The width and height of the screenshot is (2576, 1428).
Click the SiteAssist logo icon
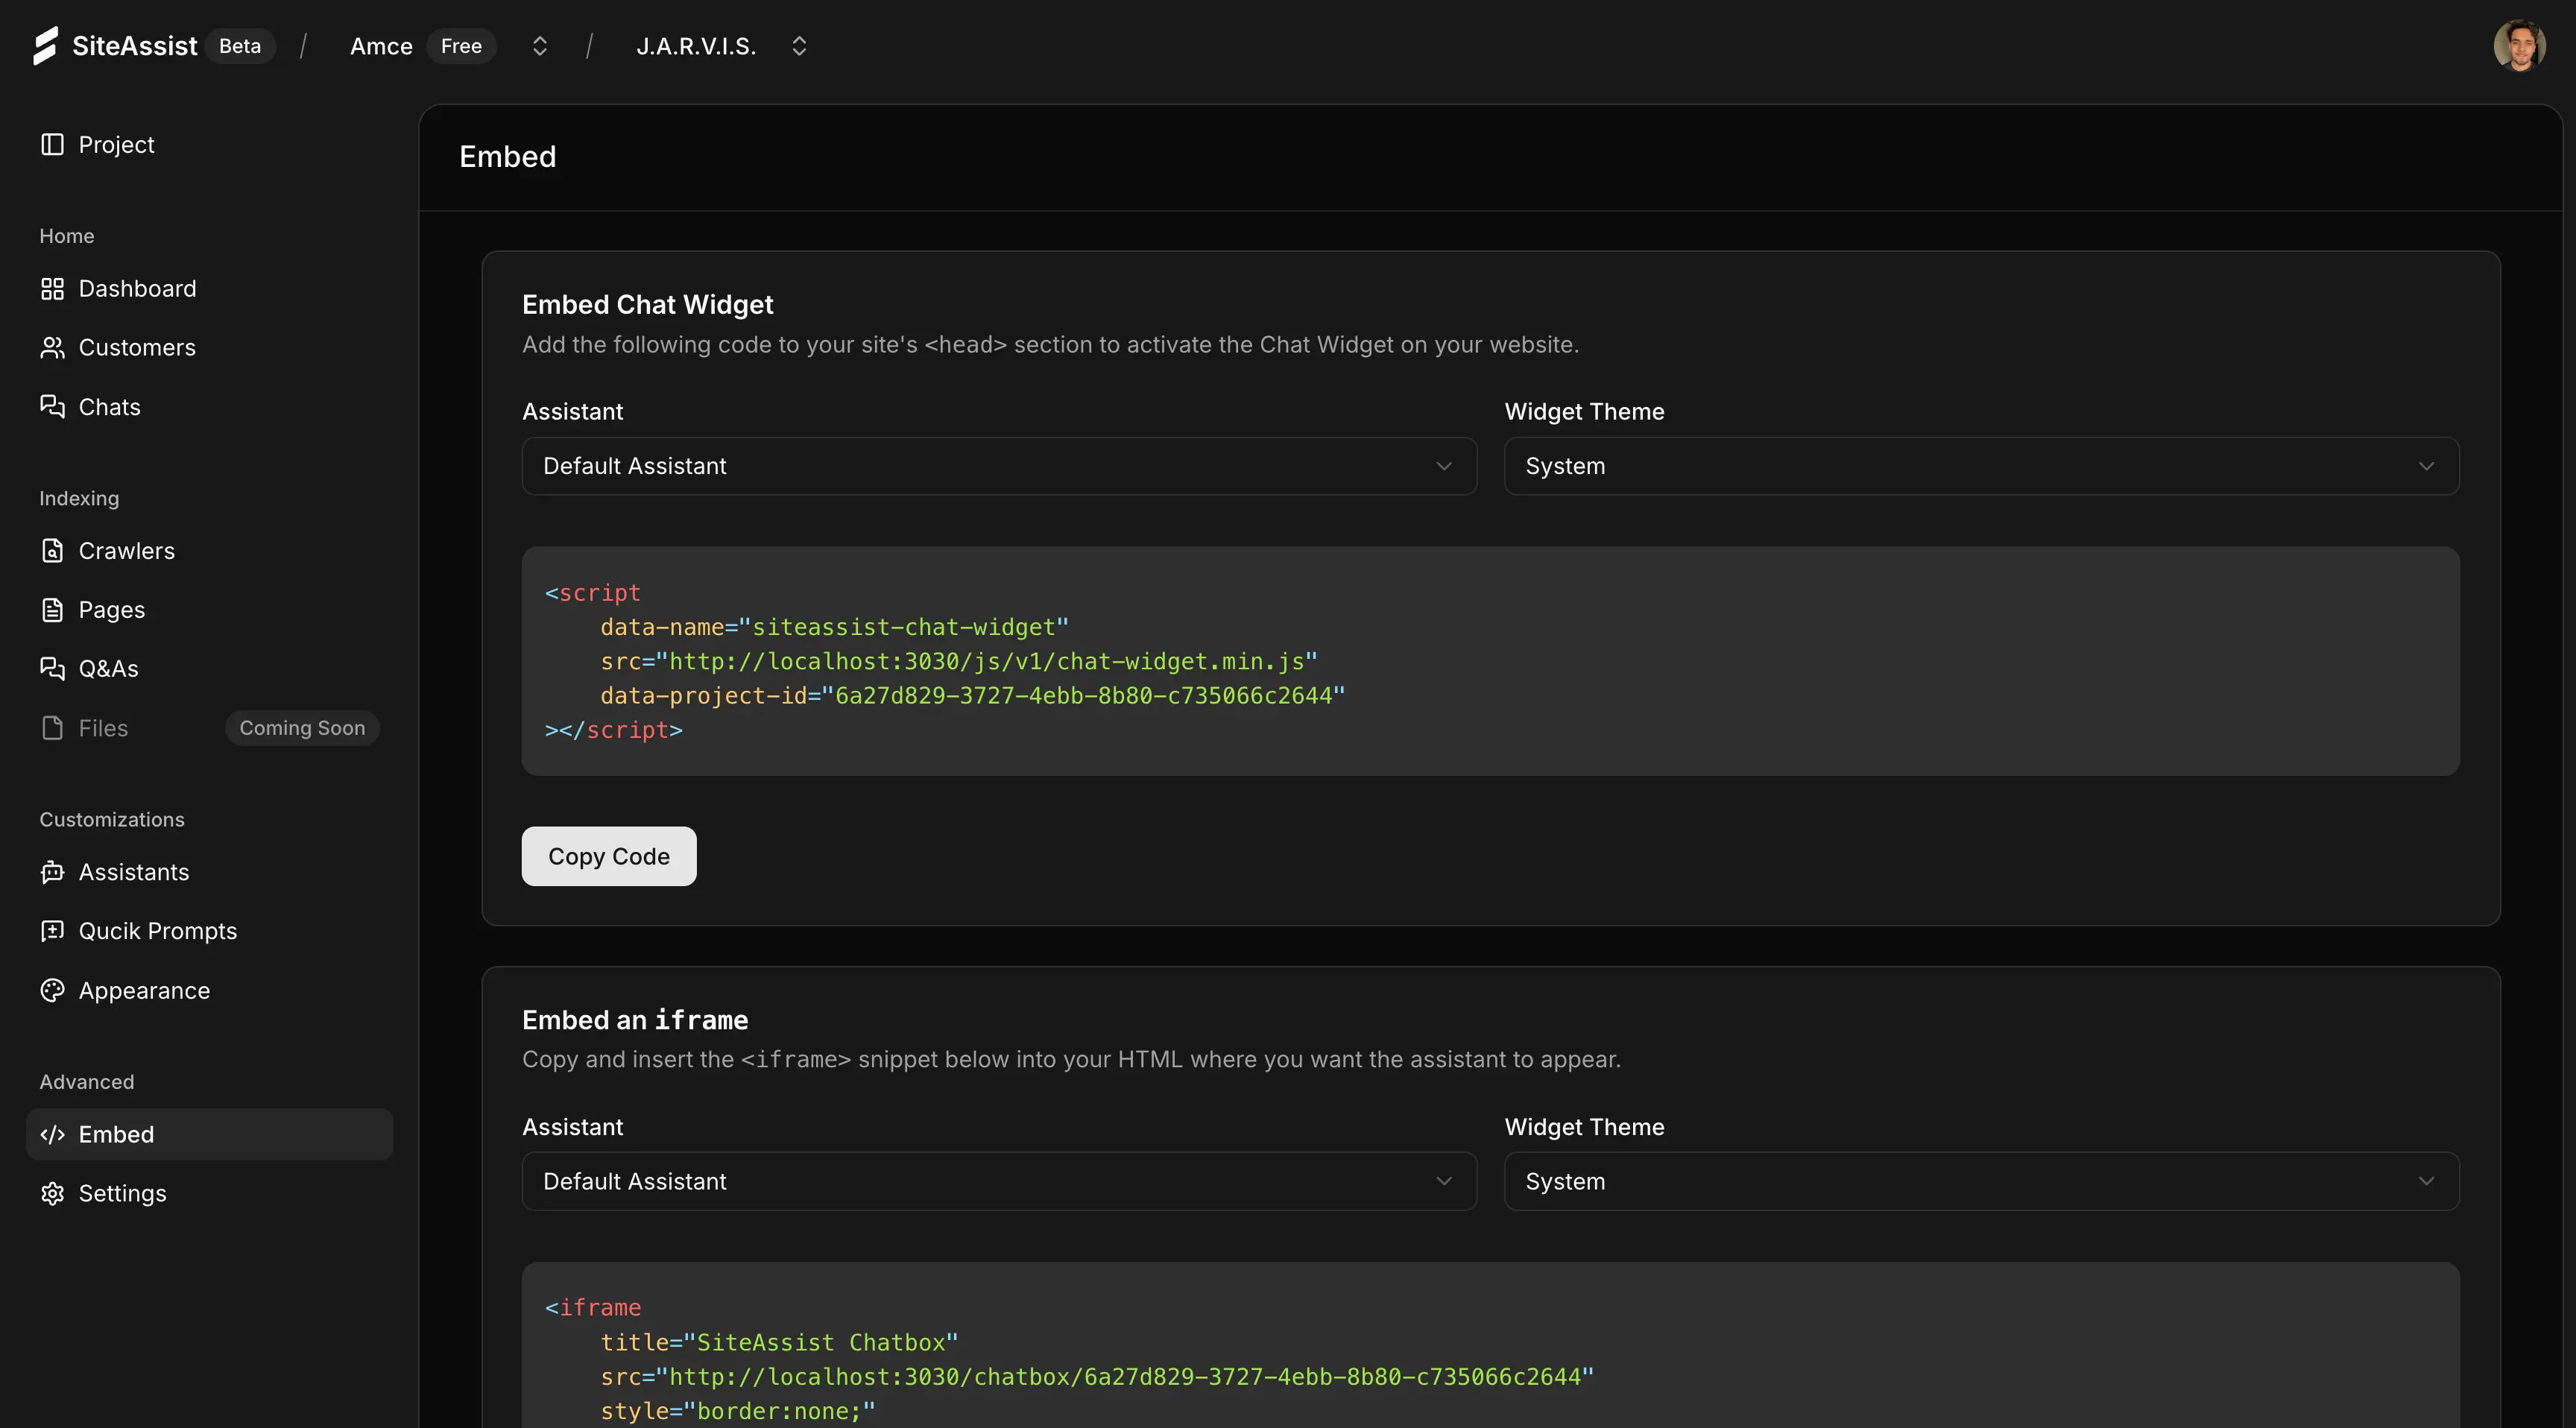46,46
